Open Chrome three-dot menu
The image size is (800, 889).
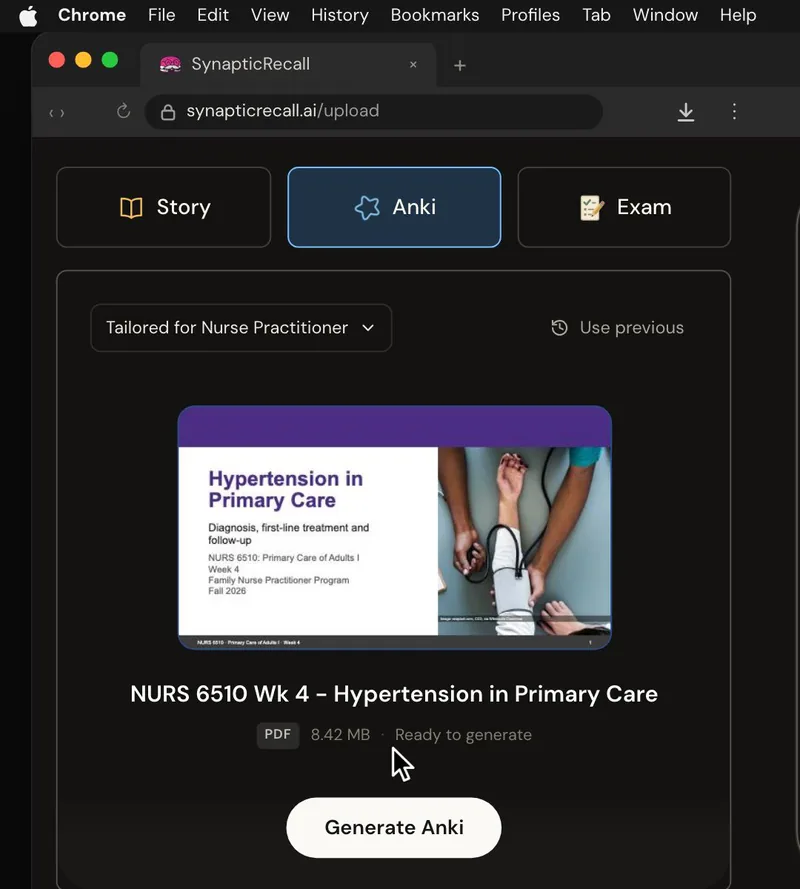(734, 111)
